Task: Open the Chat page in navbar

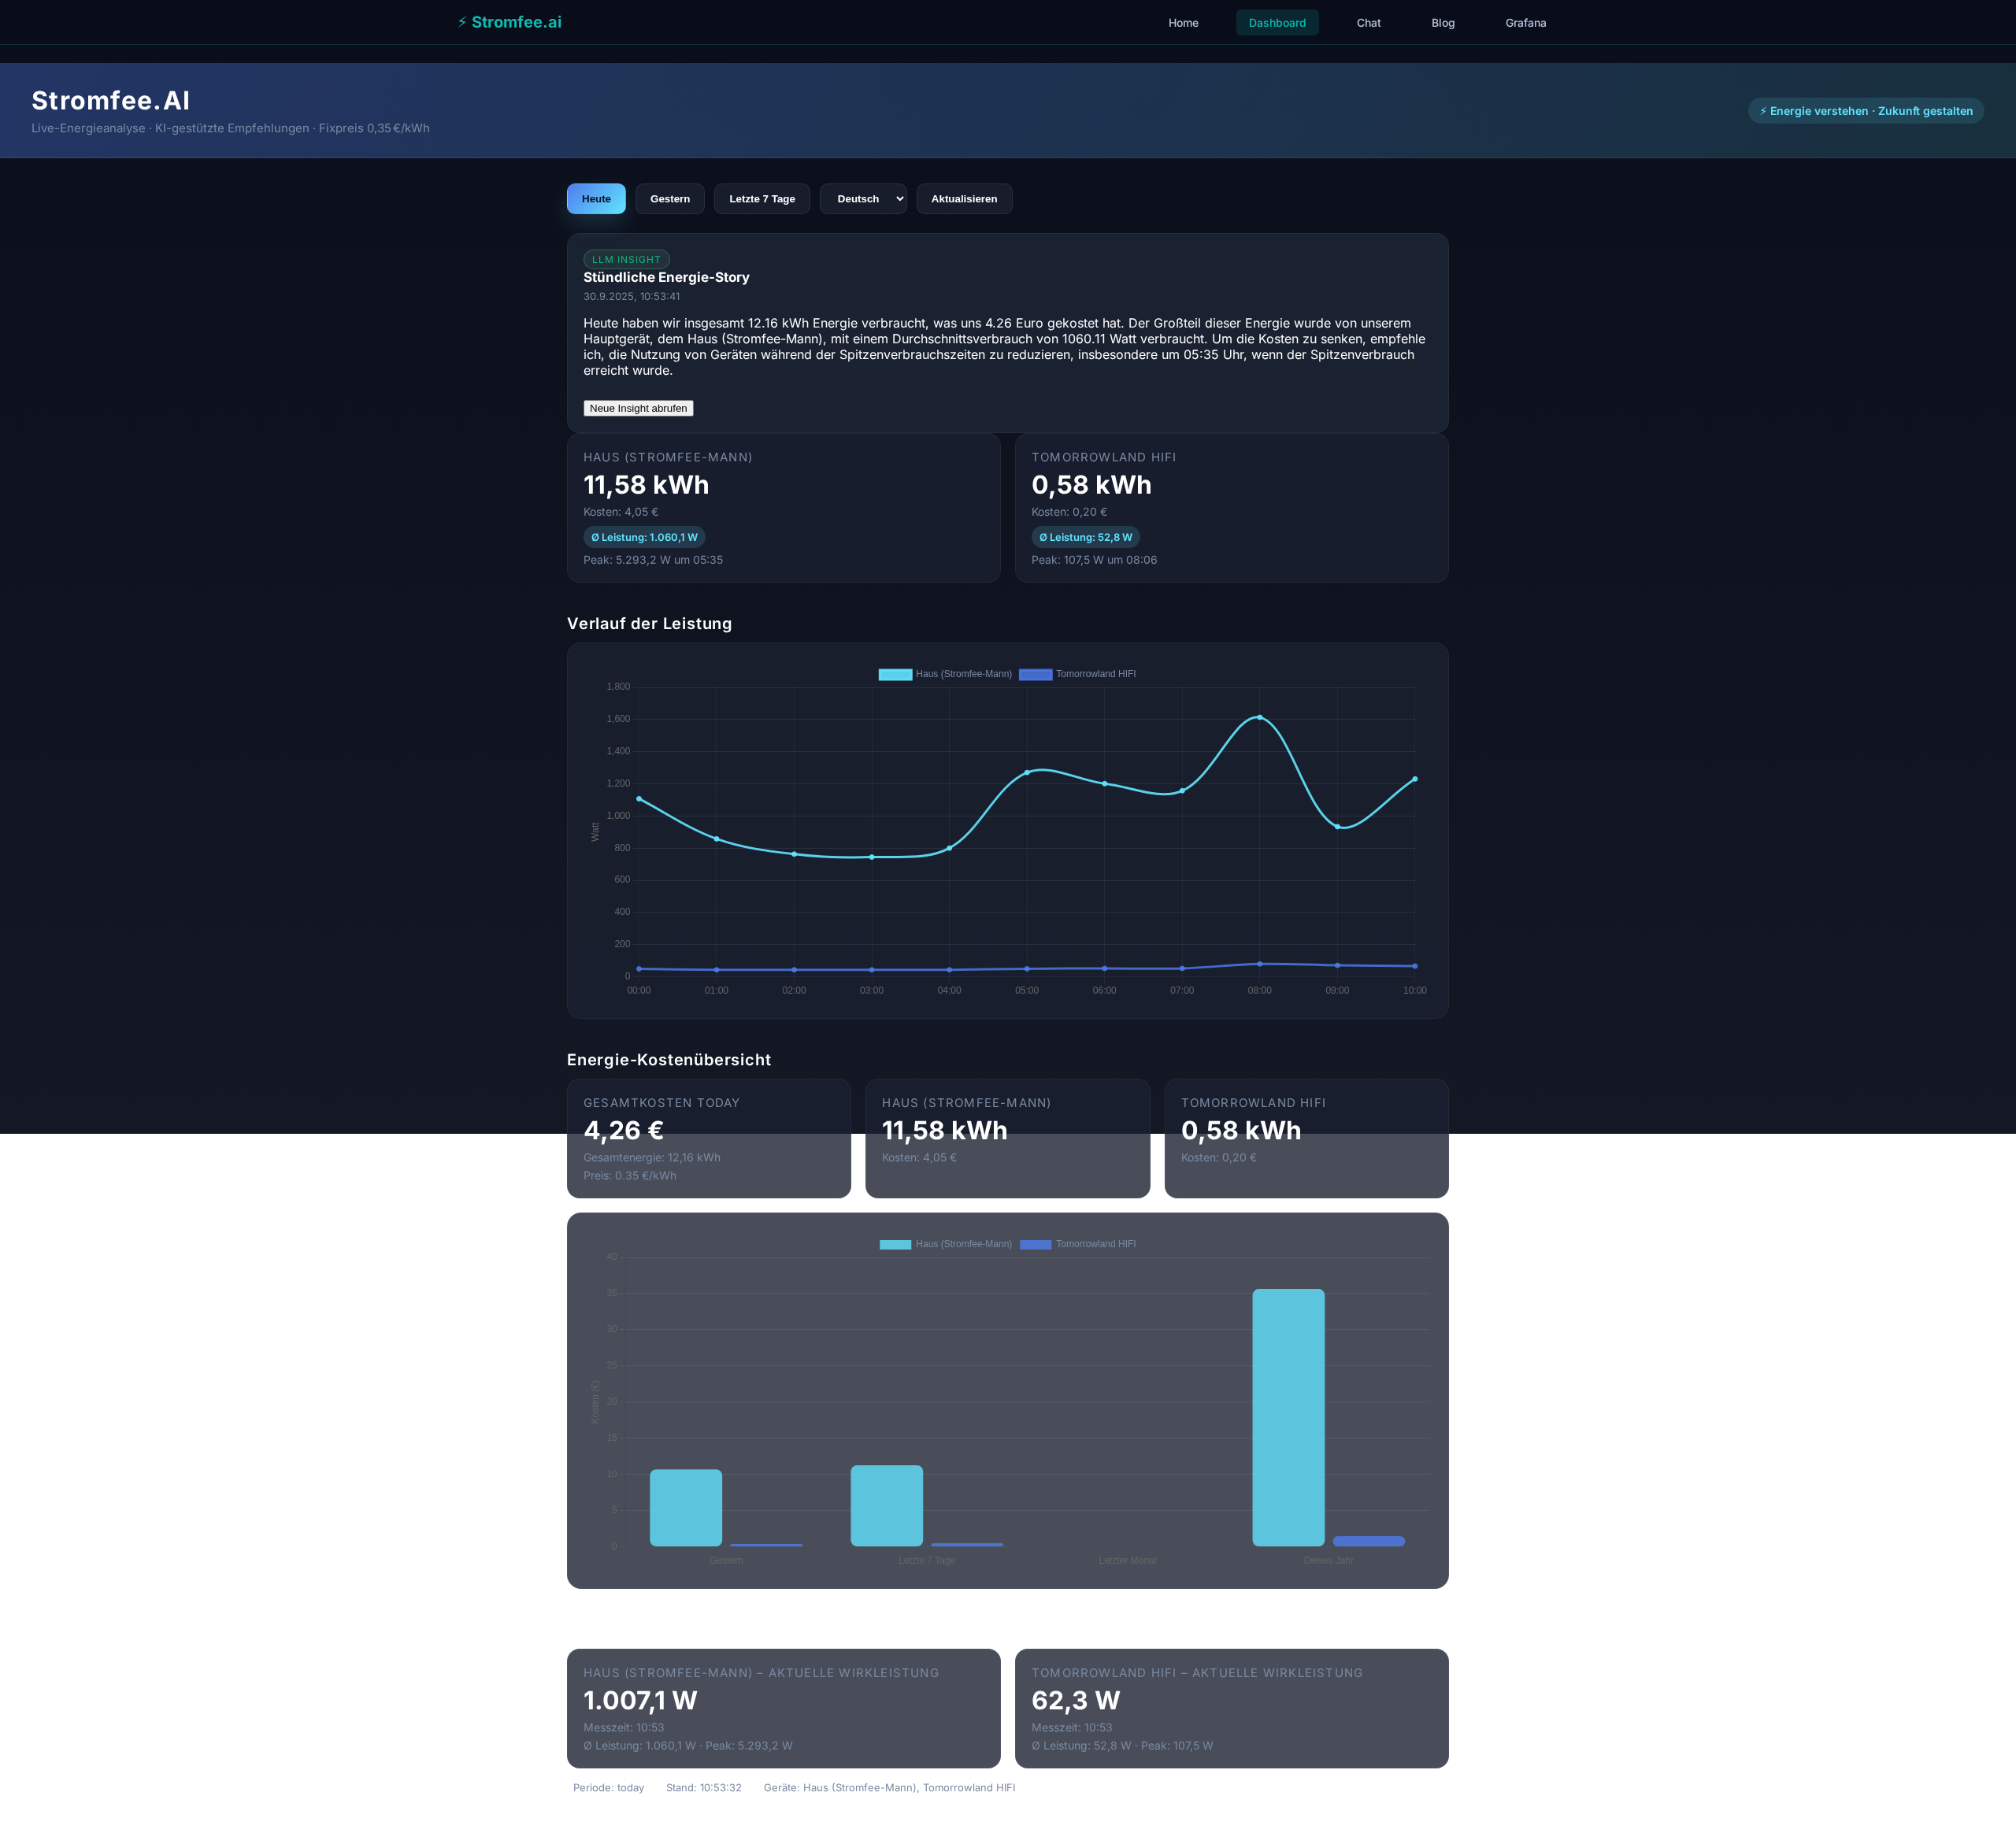Action: [1368, 23]
